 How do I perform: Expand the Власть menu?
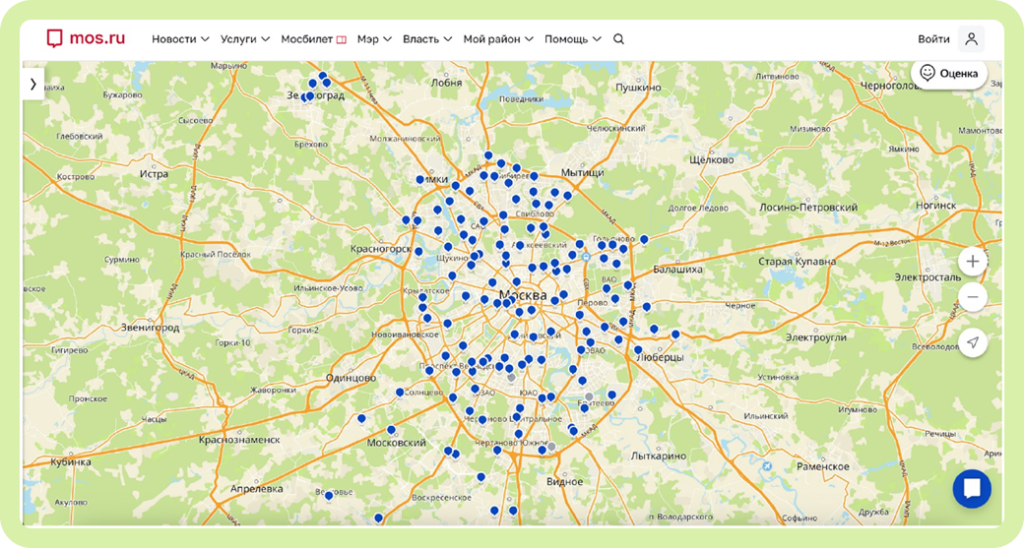pos(427,39)
